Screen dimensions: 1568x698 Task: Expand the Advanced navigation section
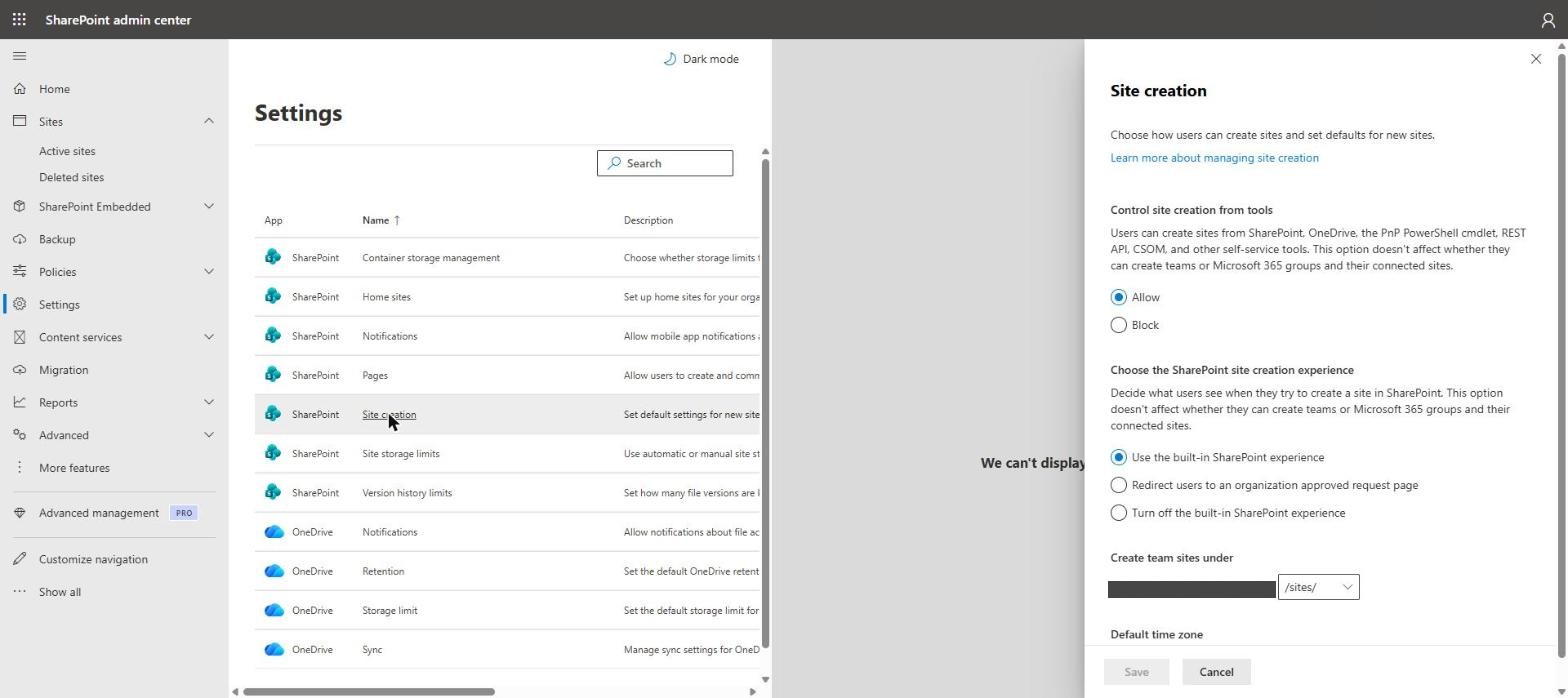click(208, 435)
